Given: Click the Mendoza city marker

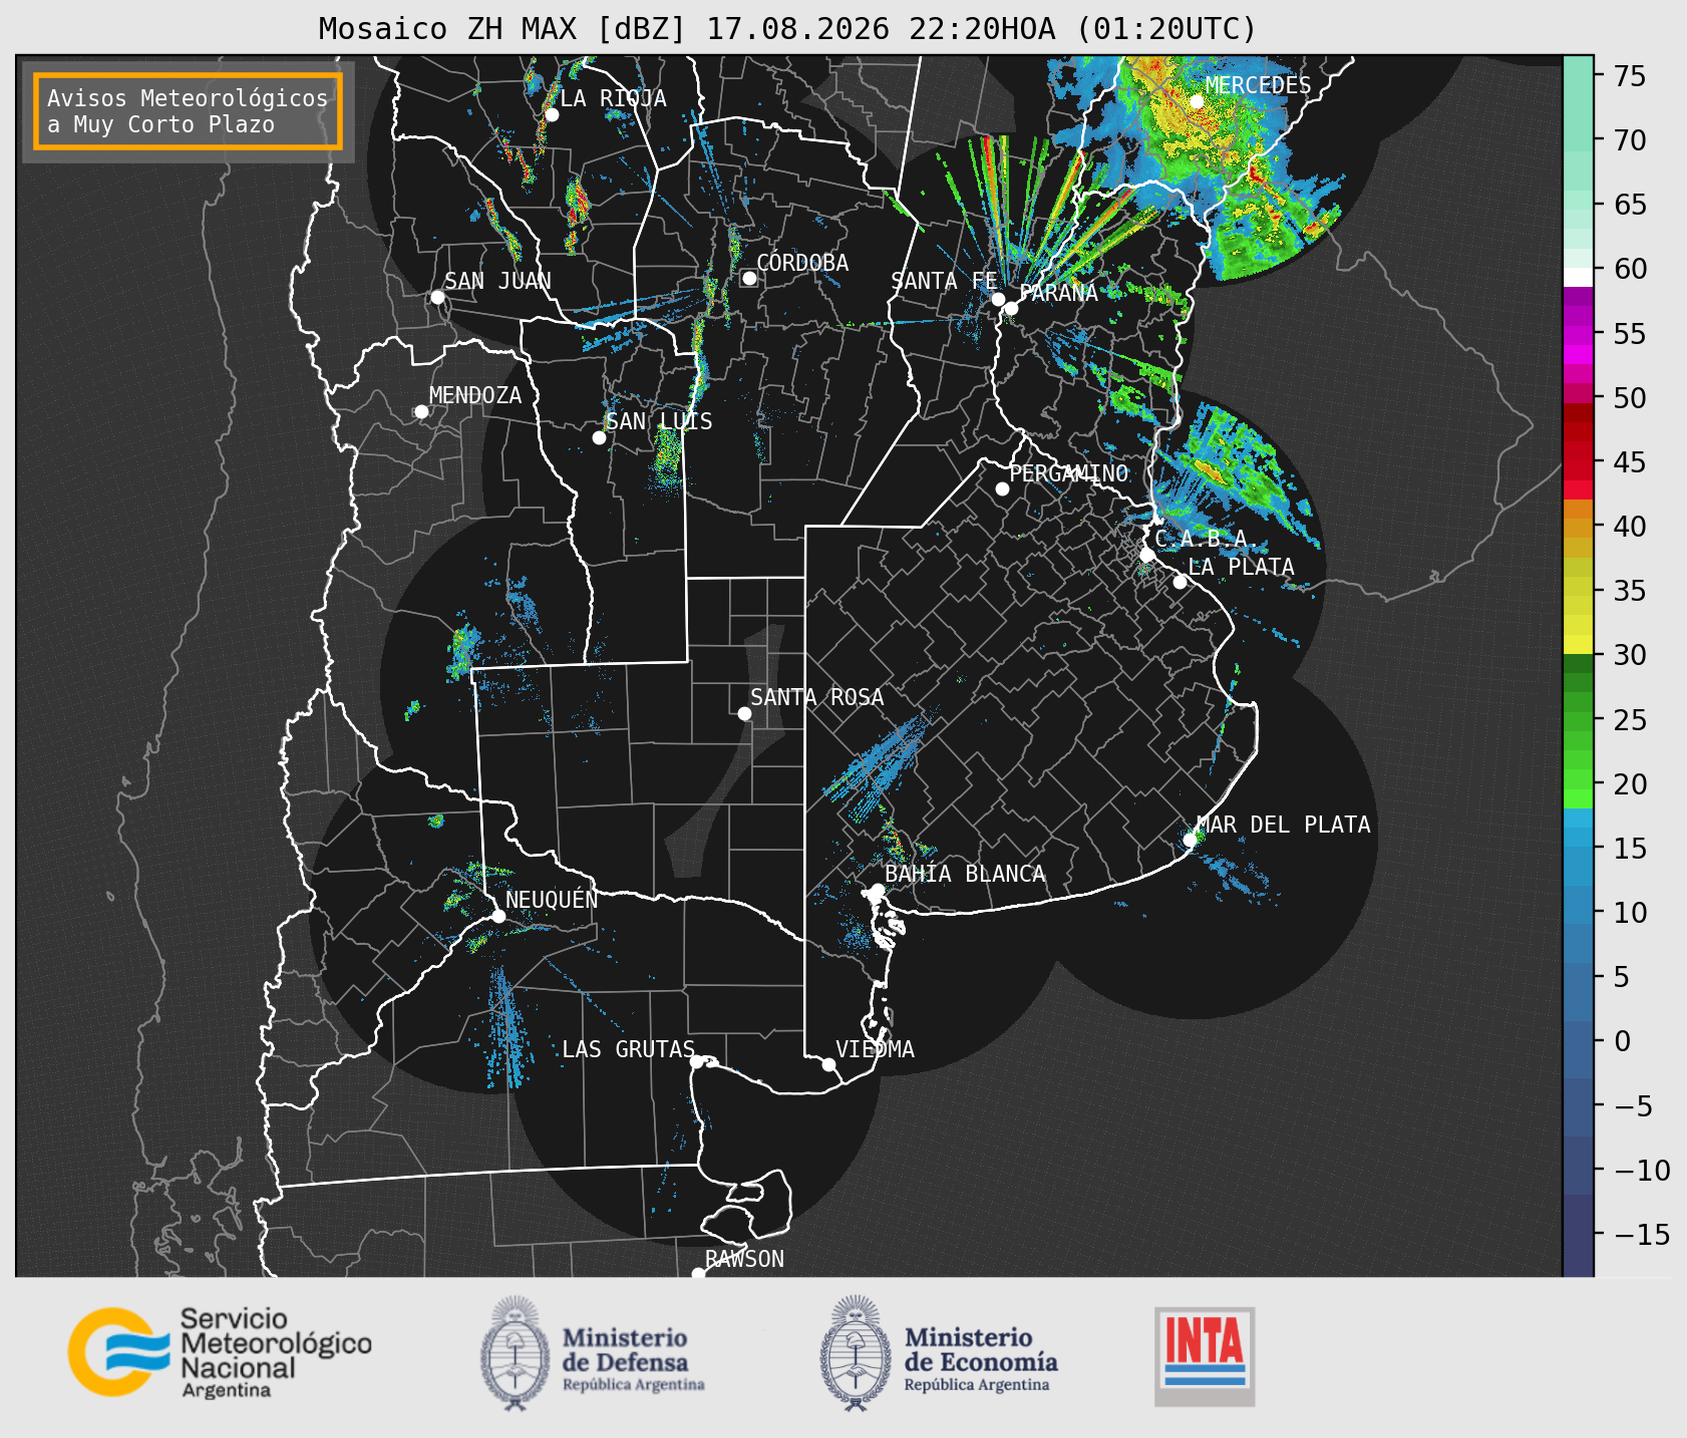Looking at the screenshot, I should click(x=421, y=412).
